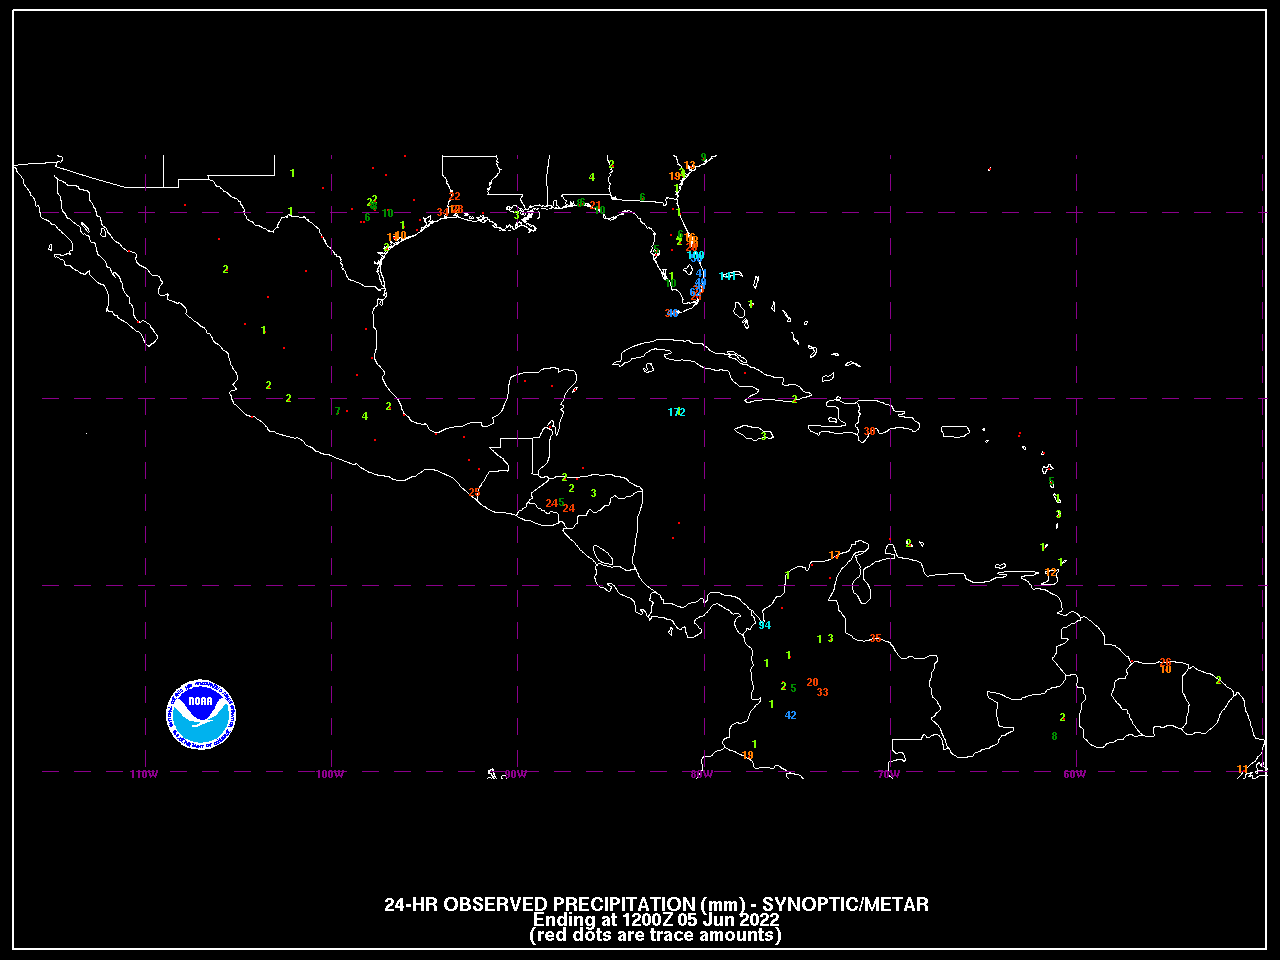Viewport: 1280px width, 960px height.
Task: Click the red '34' on Texas-Louisiana coast
Action: pos(442,212)
